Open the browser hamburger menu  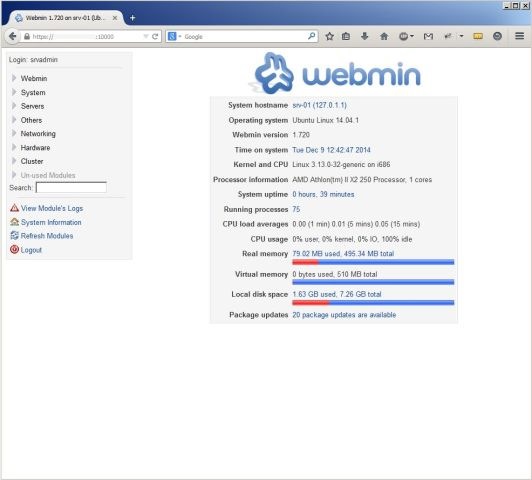pos(519,36)
